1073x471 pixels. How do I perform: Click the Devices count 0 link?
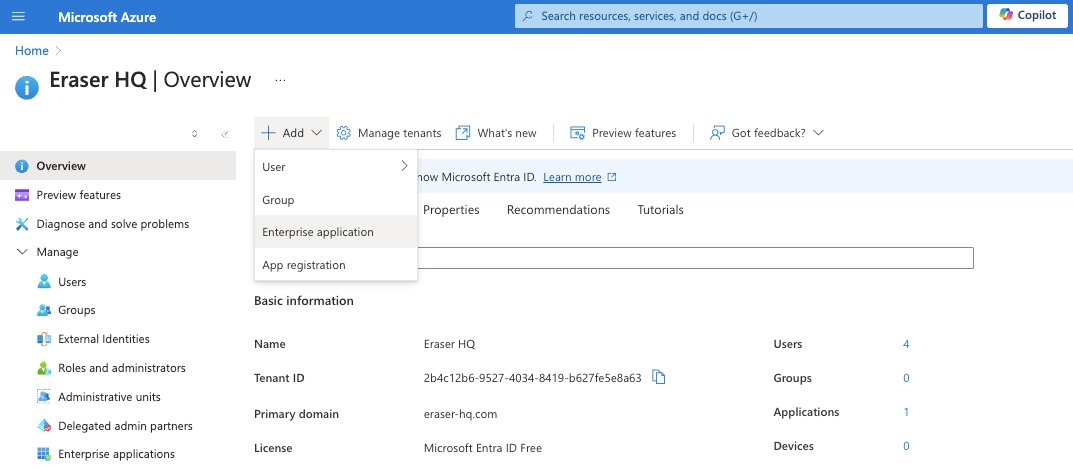pos(906,446)
